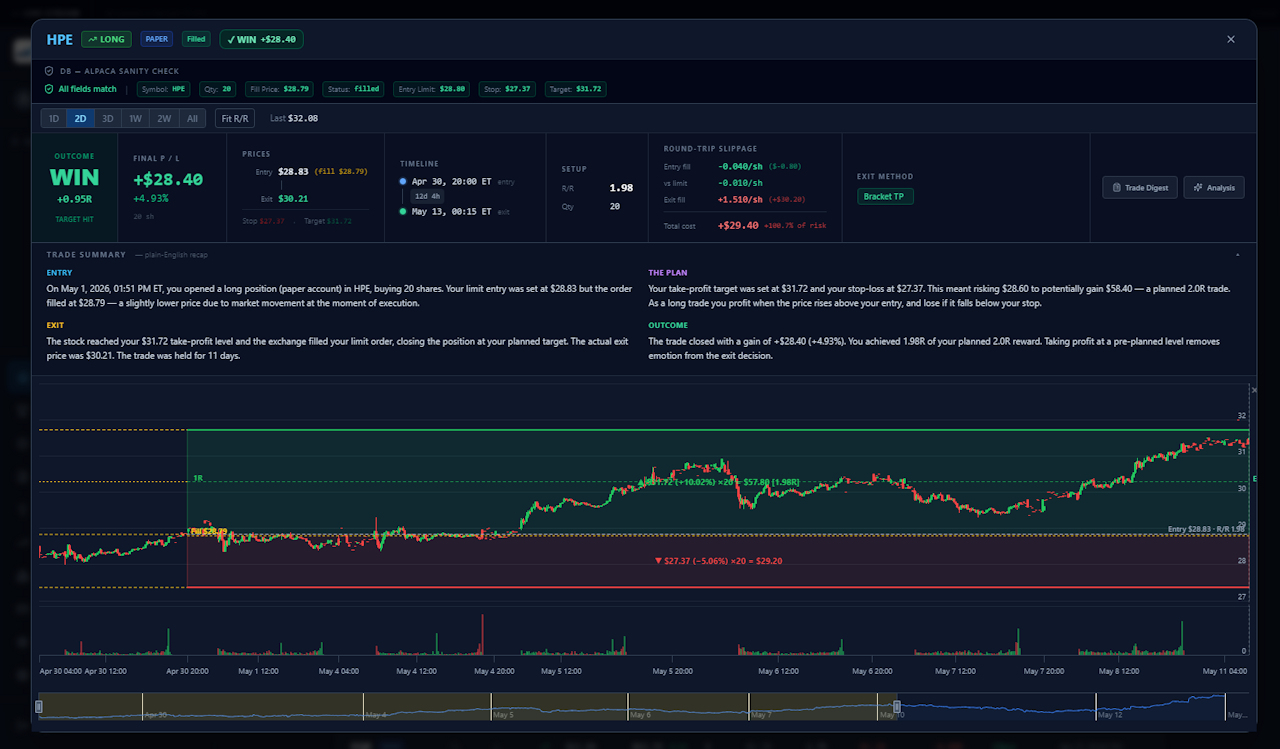Close the HPE trade detail dialog
Image resolution: width=1280 pixels, height=749 pixels.
point(1230,39)
